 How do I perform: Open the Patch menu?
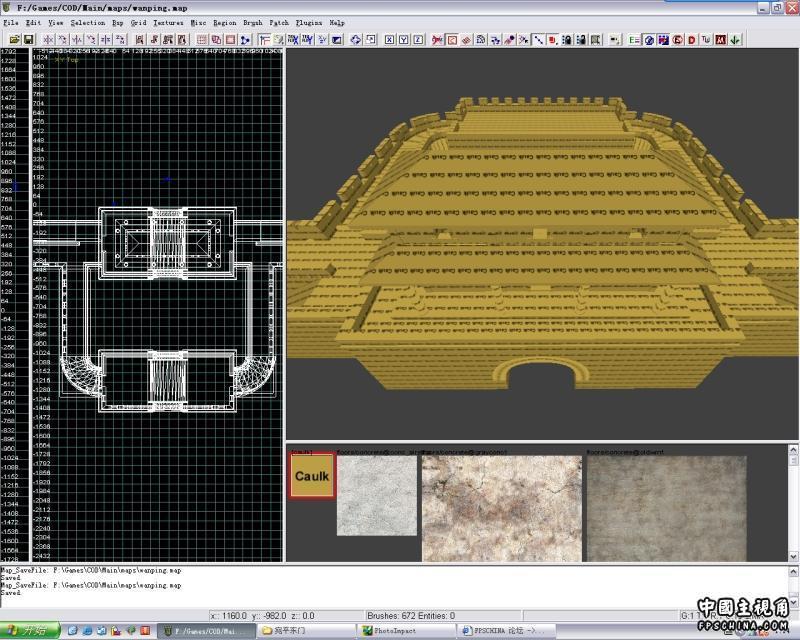pyautogui.click(x=279, y=23)
